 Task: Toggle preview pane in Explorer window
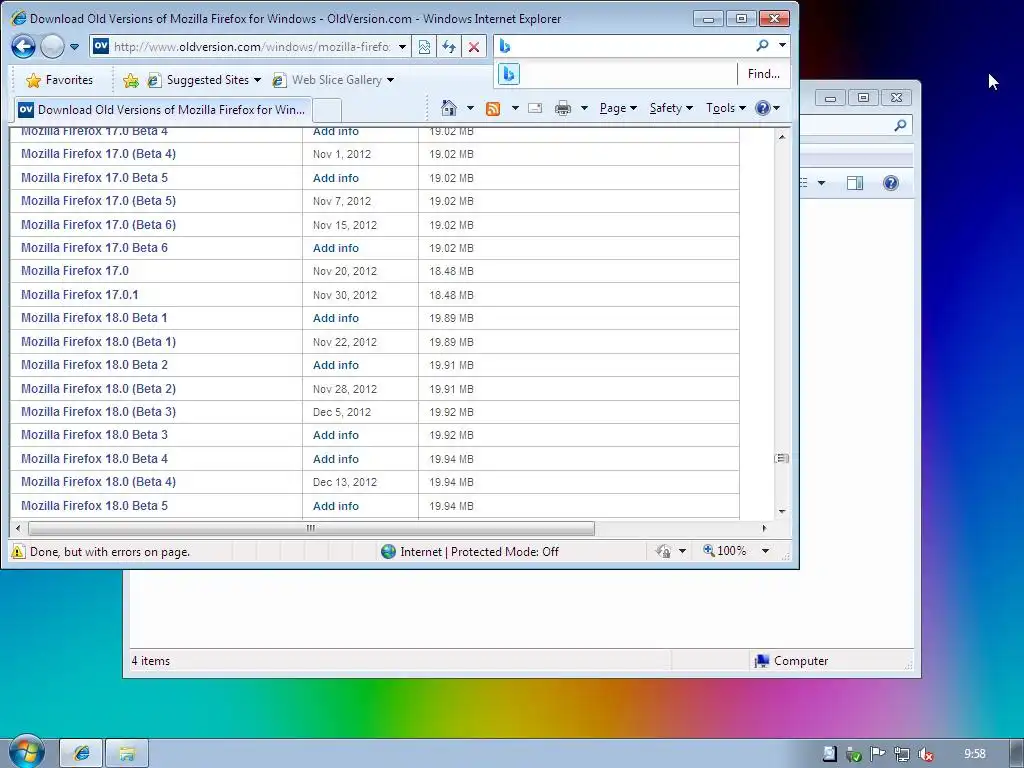click(x=855, y=183)
